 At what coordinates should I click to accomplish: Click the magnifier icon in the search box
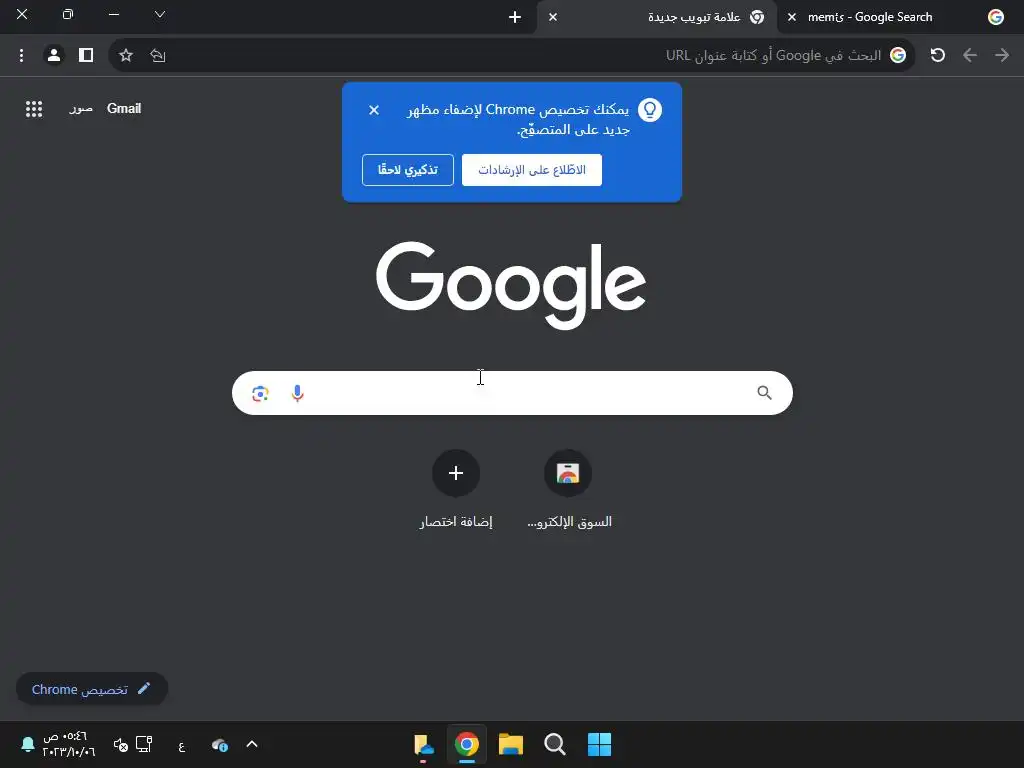[764, 392]
